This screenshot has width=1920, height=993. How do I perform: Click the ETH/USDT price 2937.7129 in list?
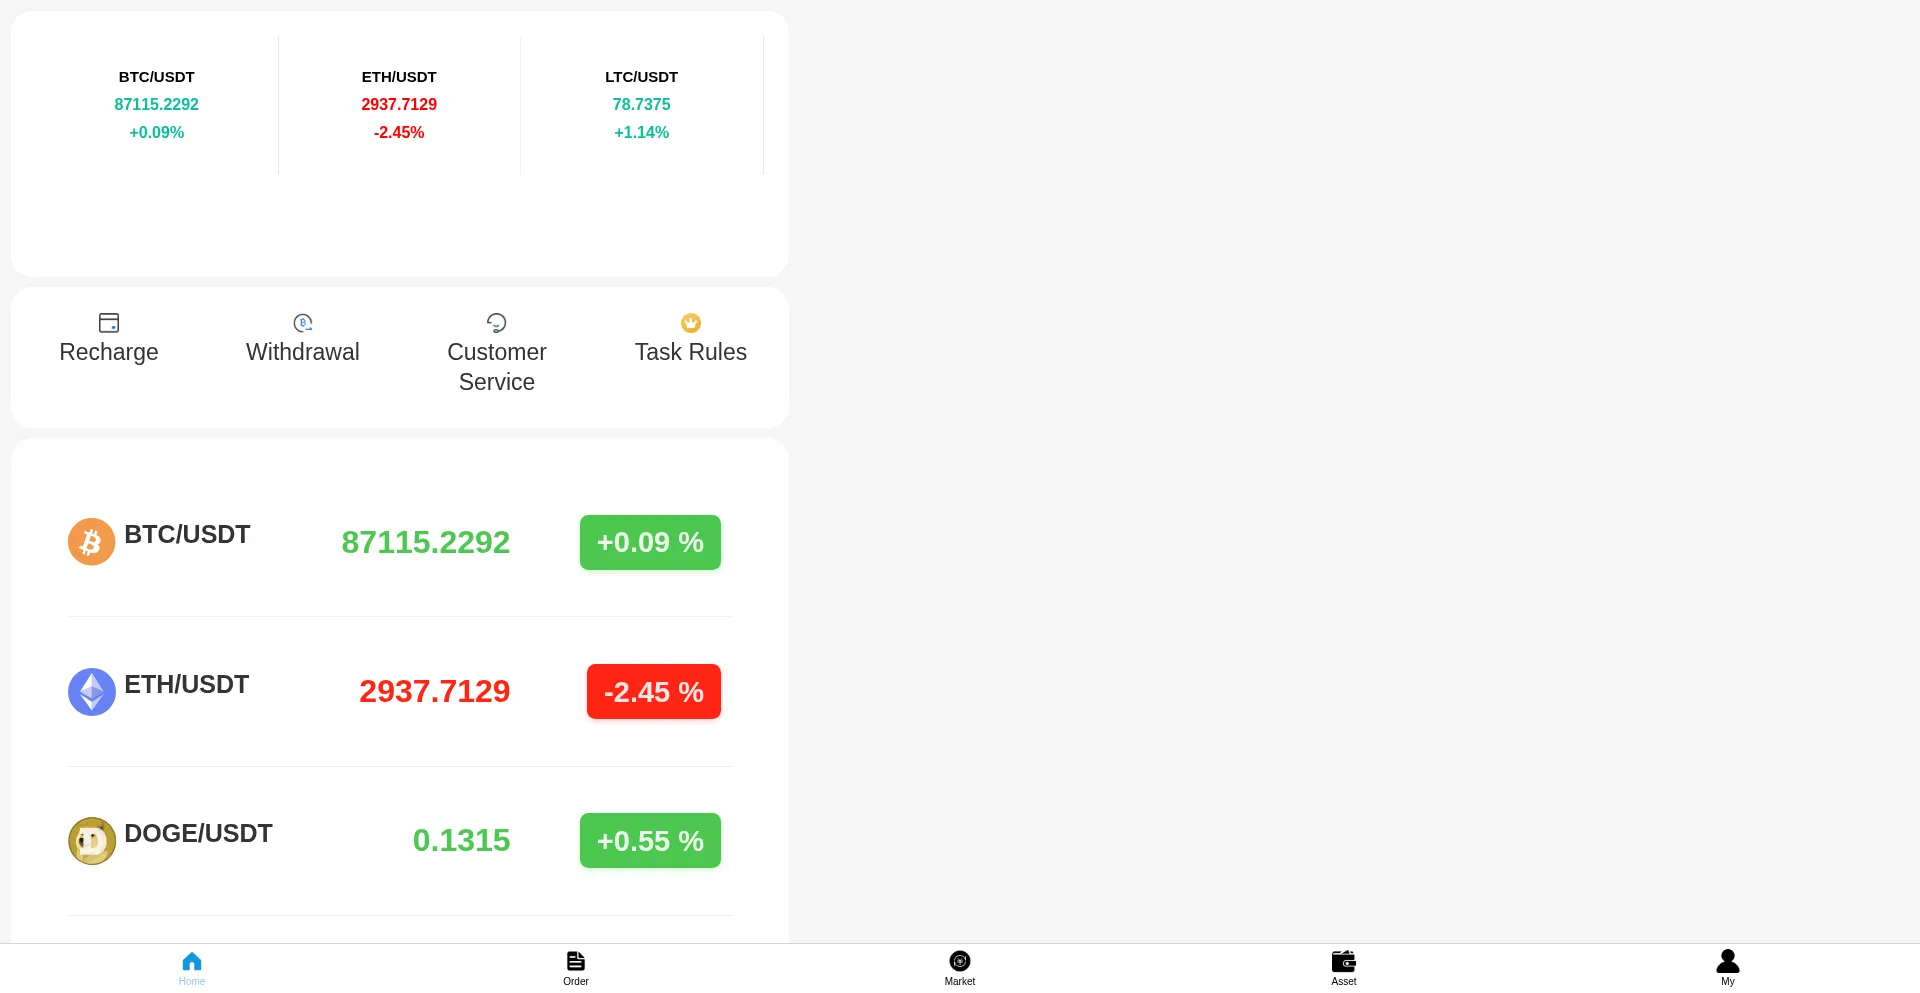(434, 691)
